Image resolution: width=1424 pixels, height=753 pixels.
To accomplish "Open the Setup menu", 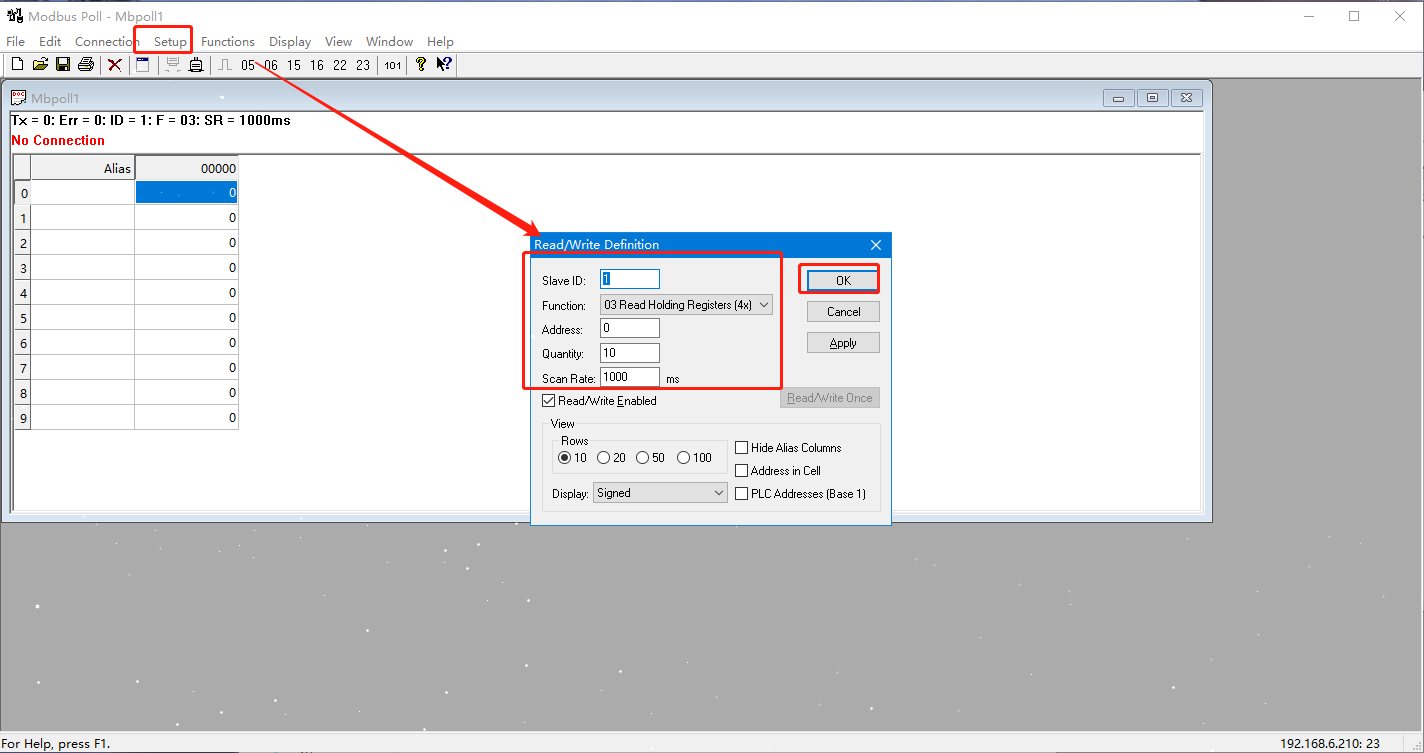I will [170, 42].
